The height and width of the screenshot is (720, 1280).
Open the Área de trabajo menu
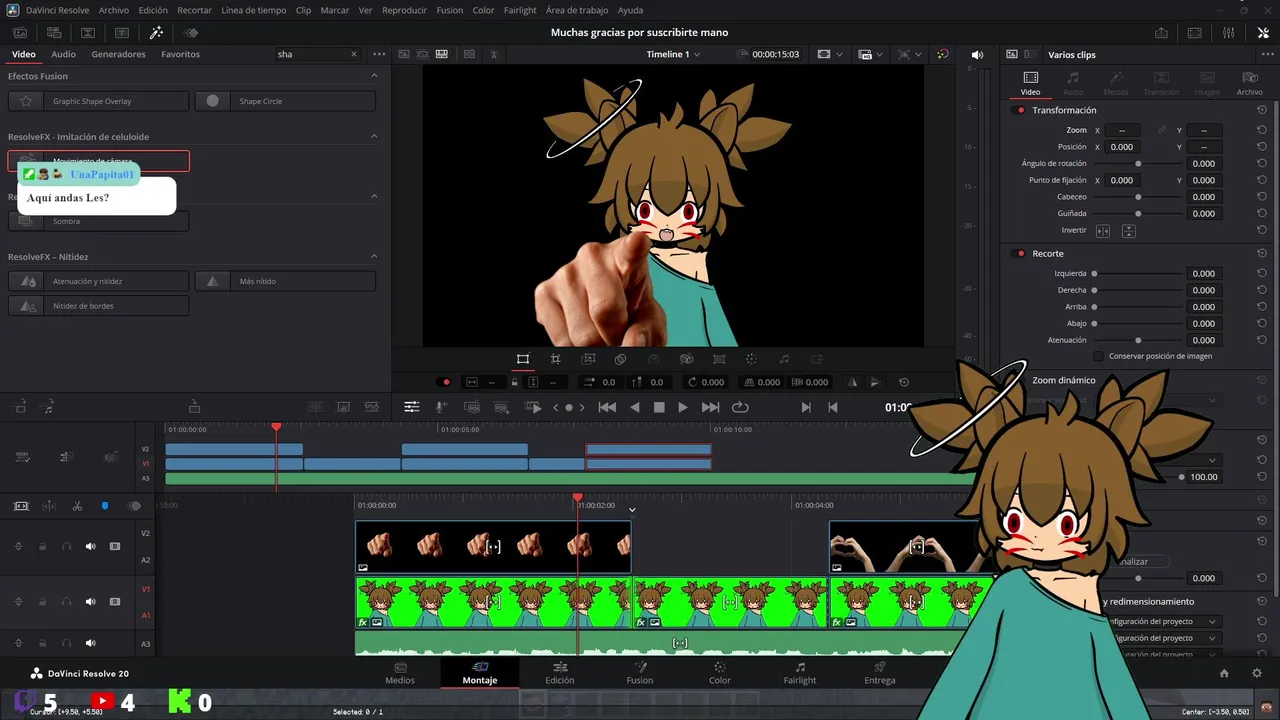pos(577,10)
